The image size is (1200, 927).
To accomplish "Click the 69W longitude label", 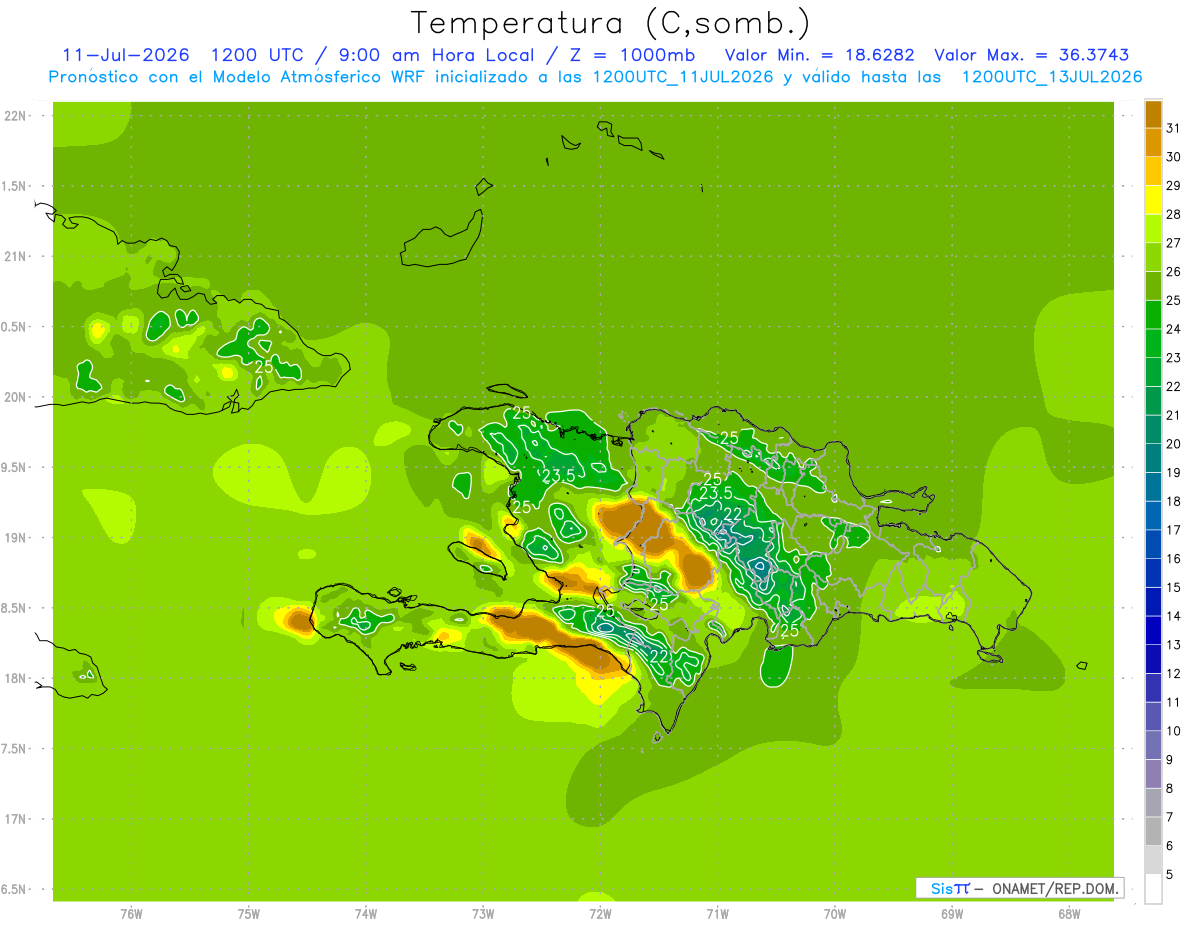I will tap(952, 913).
